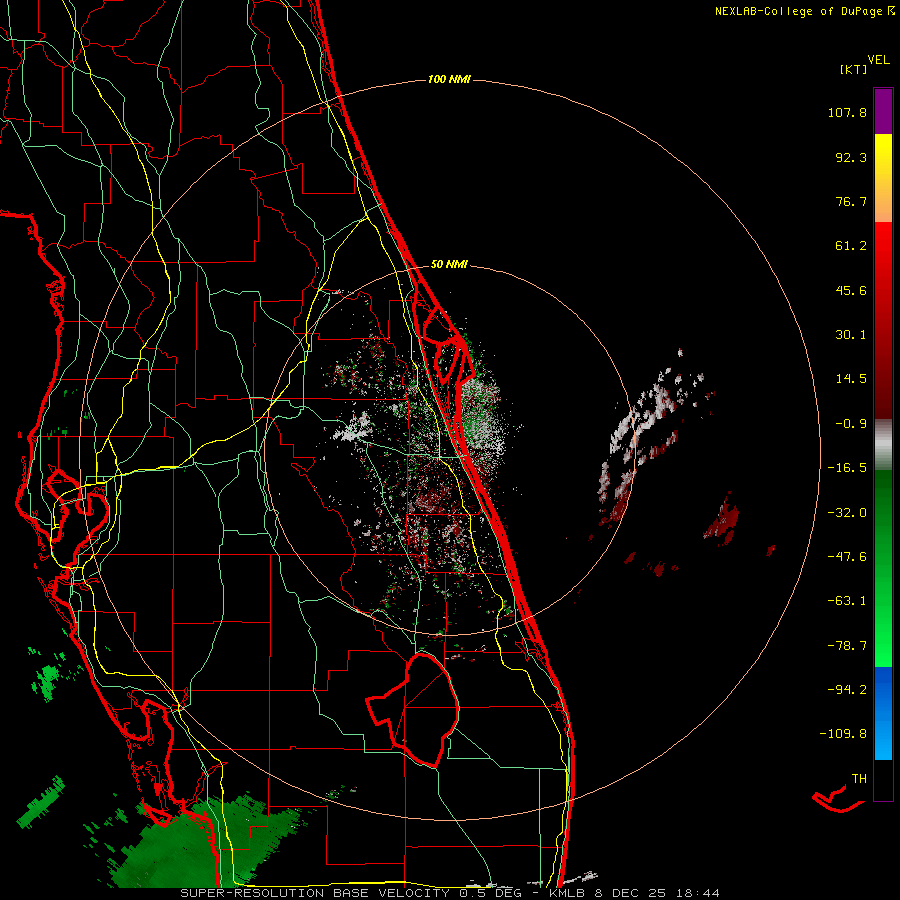Click the [KT] units label
The image size is (900, 900).
pyautogui.click(x=854, y=69)
